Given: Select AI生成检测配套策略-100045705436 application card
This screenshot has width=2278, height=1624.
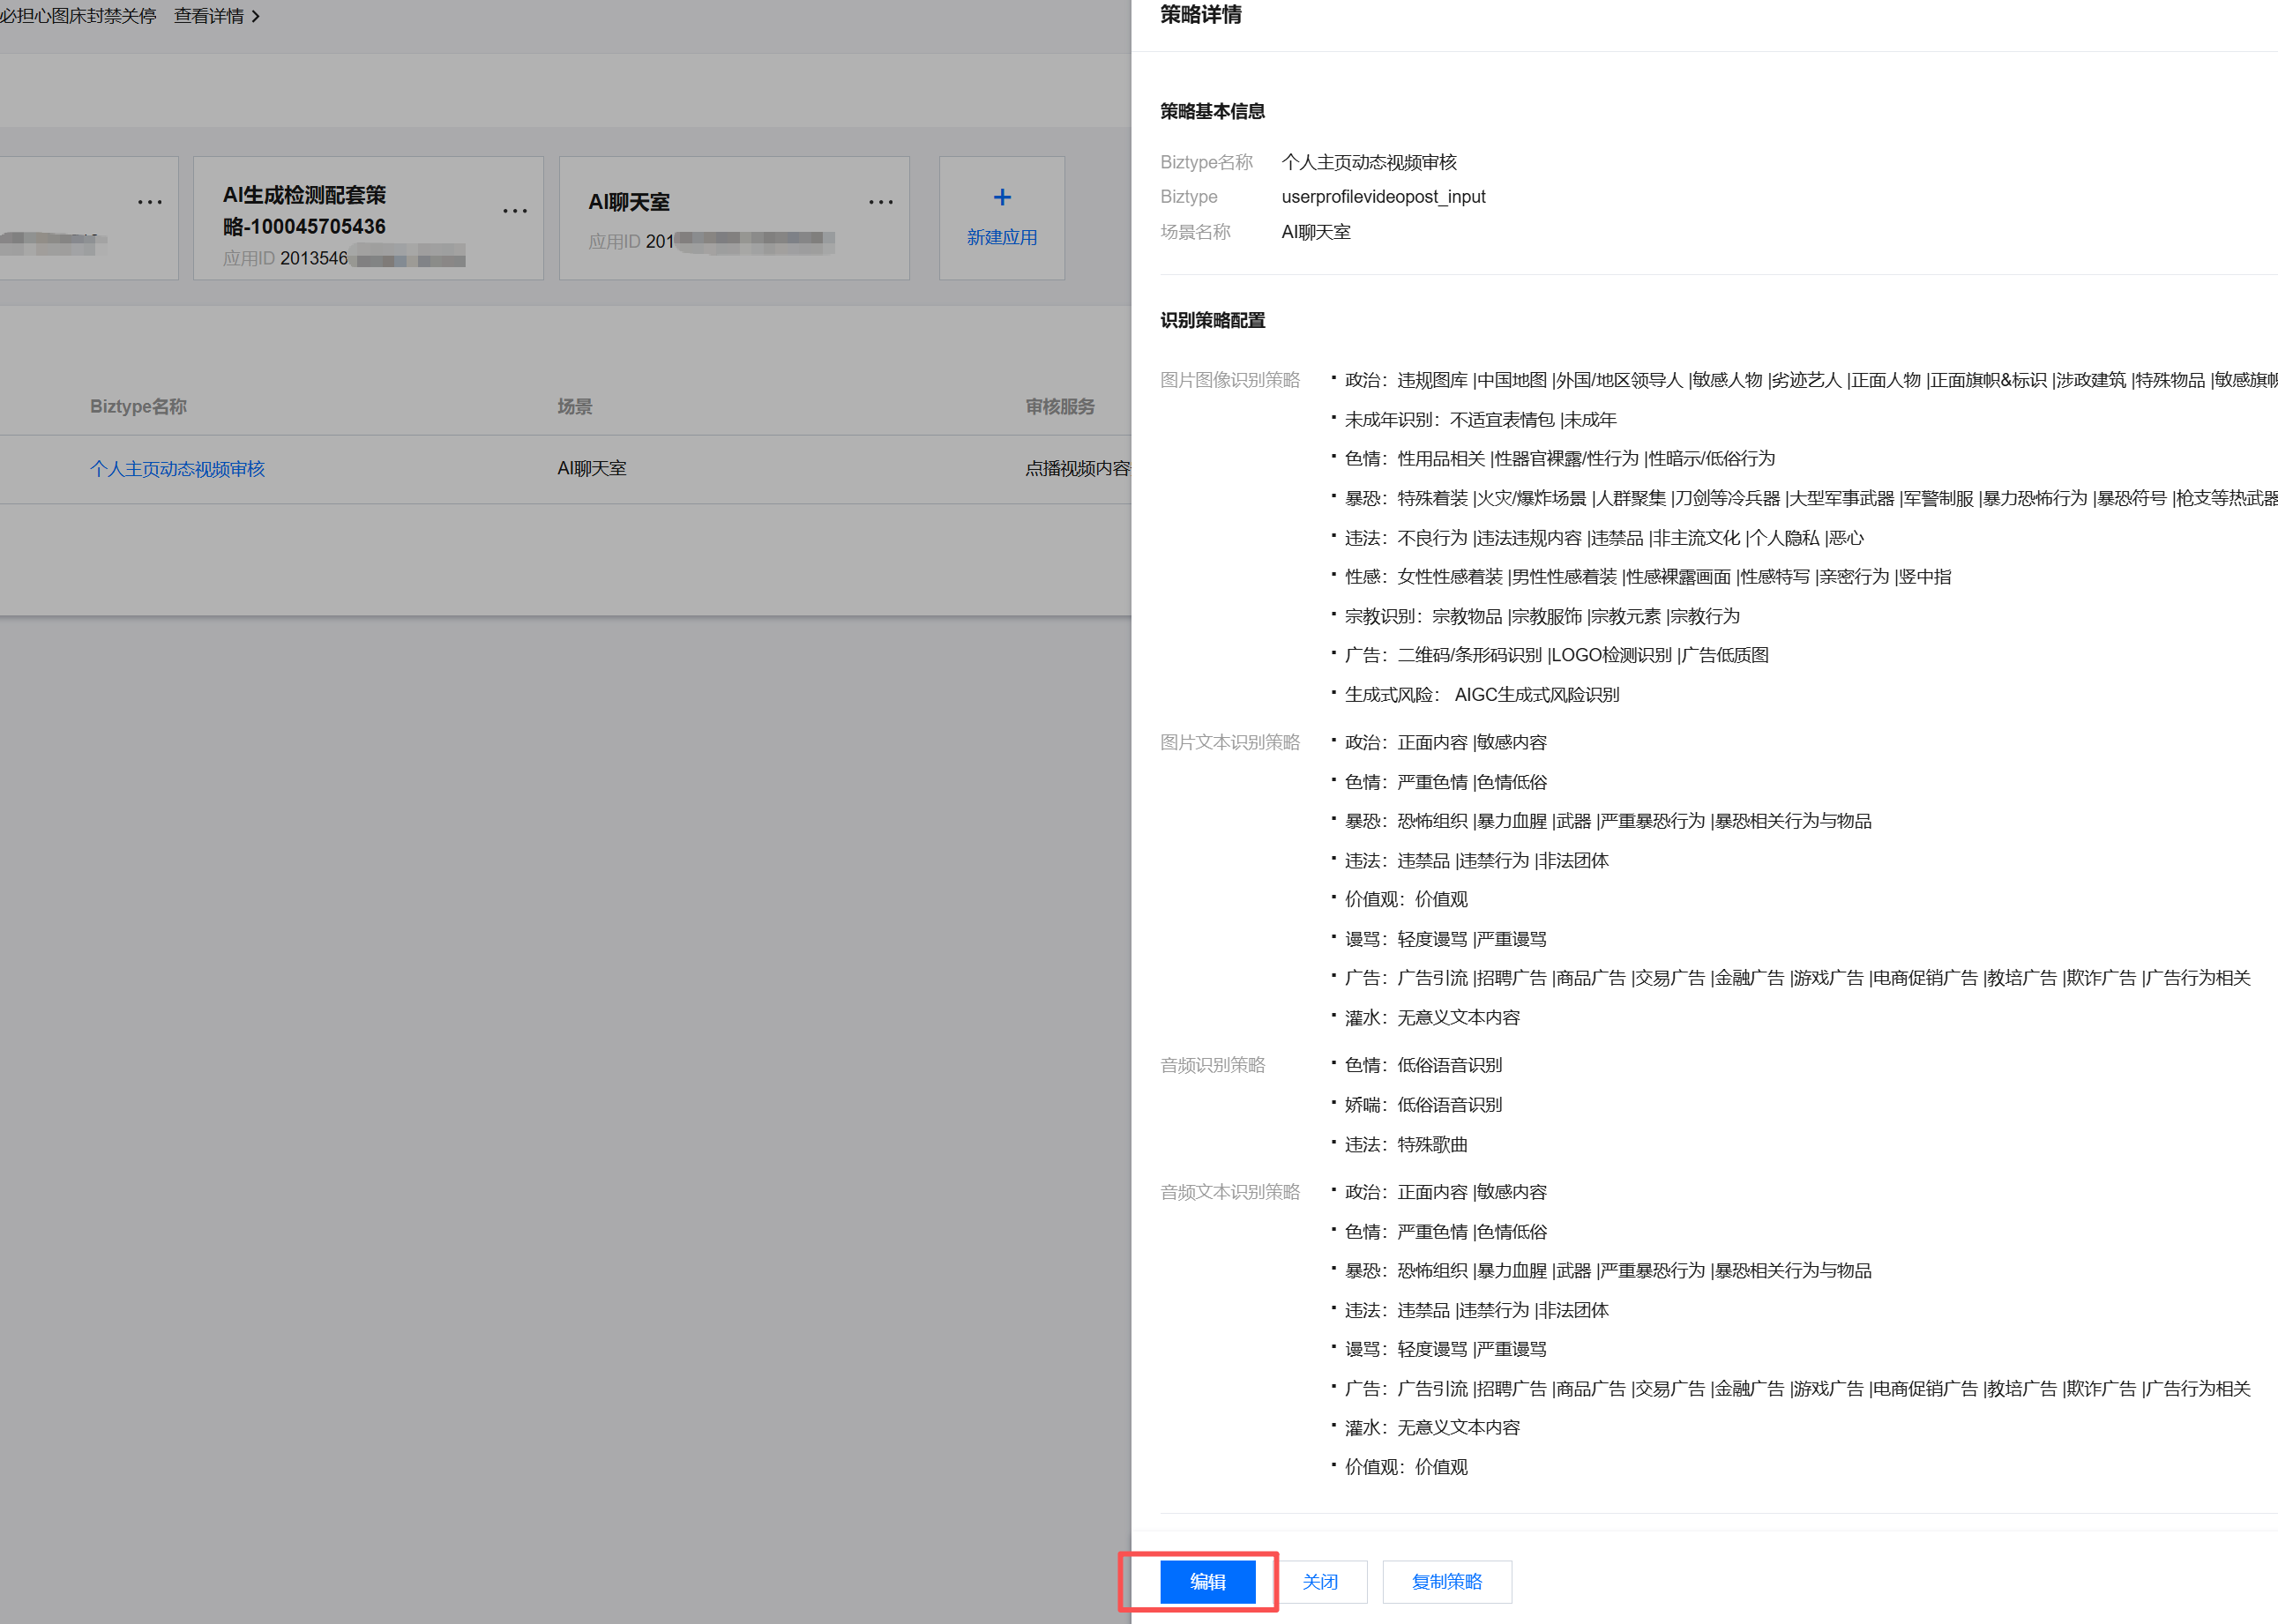Looking at the screenshot, I should (x=368, y=218).
